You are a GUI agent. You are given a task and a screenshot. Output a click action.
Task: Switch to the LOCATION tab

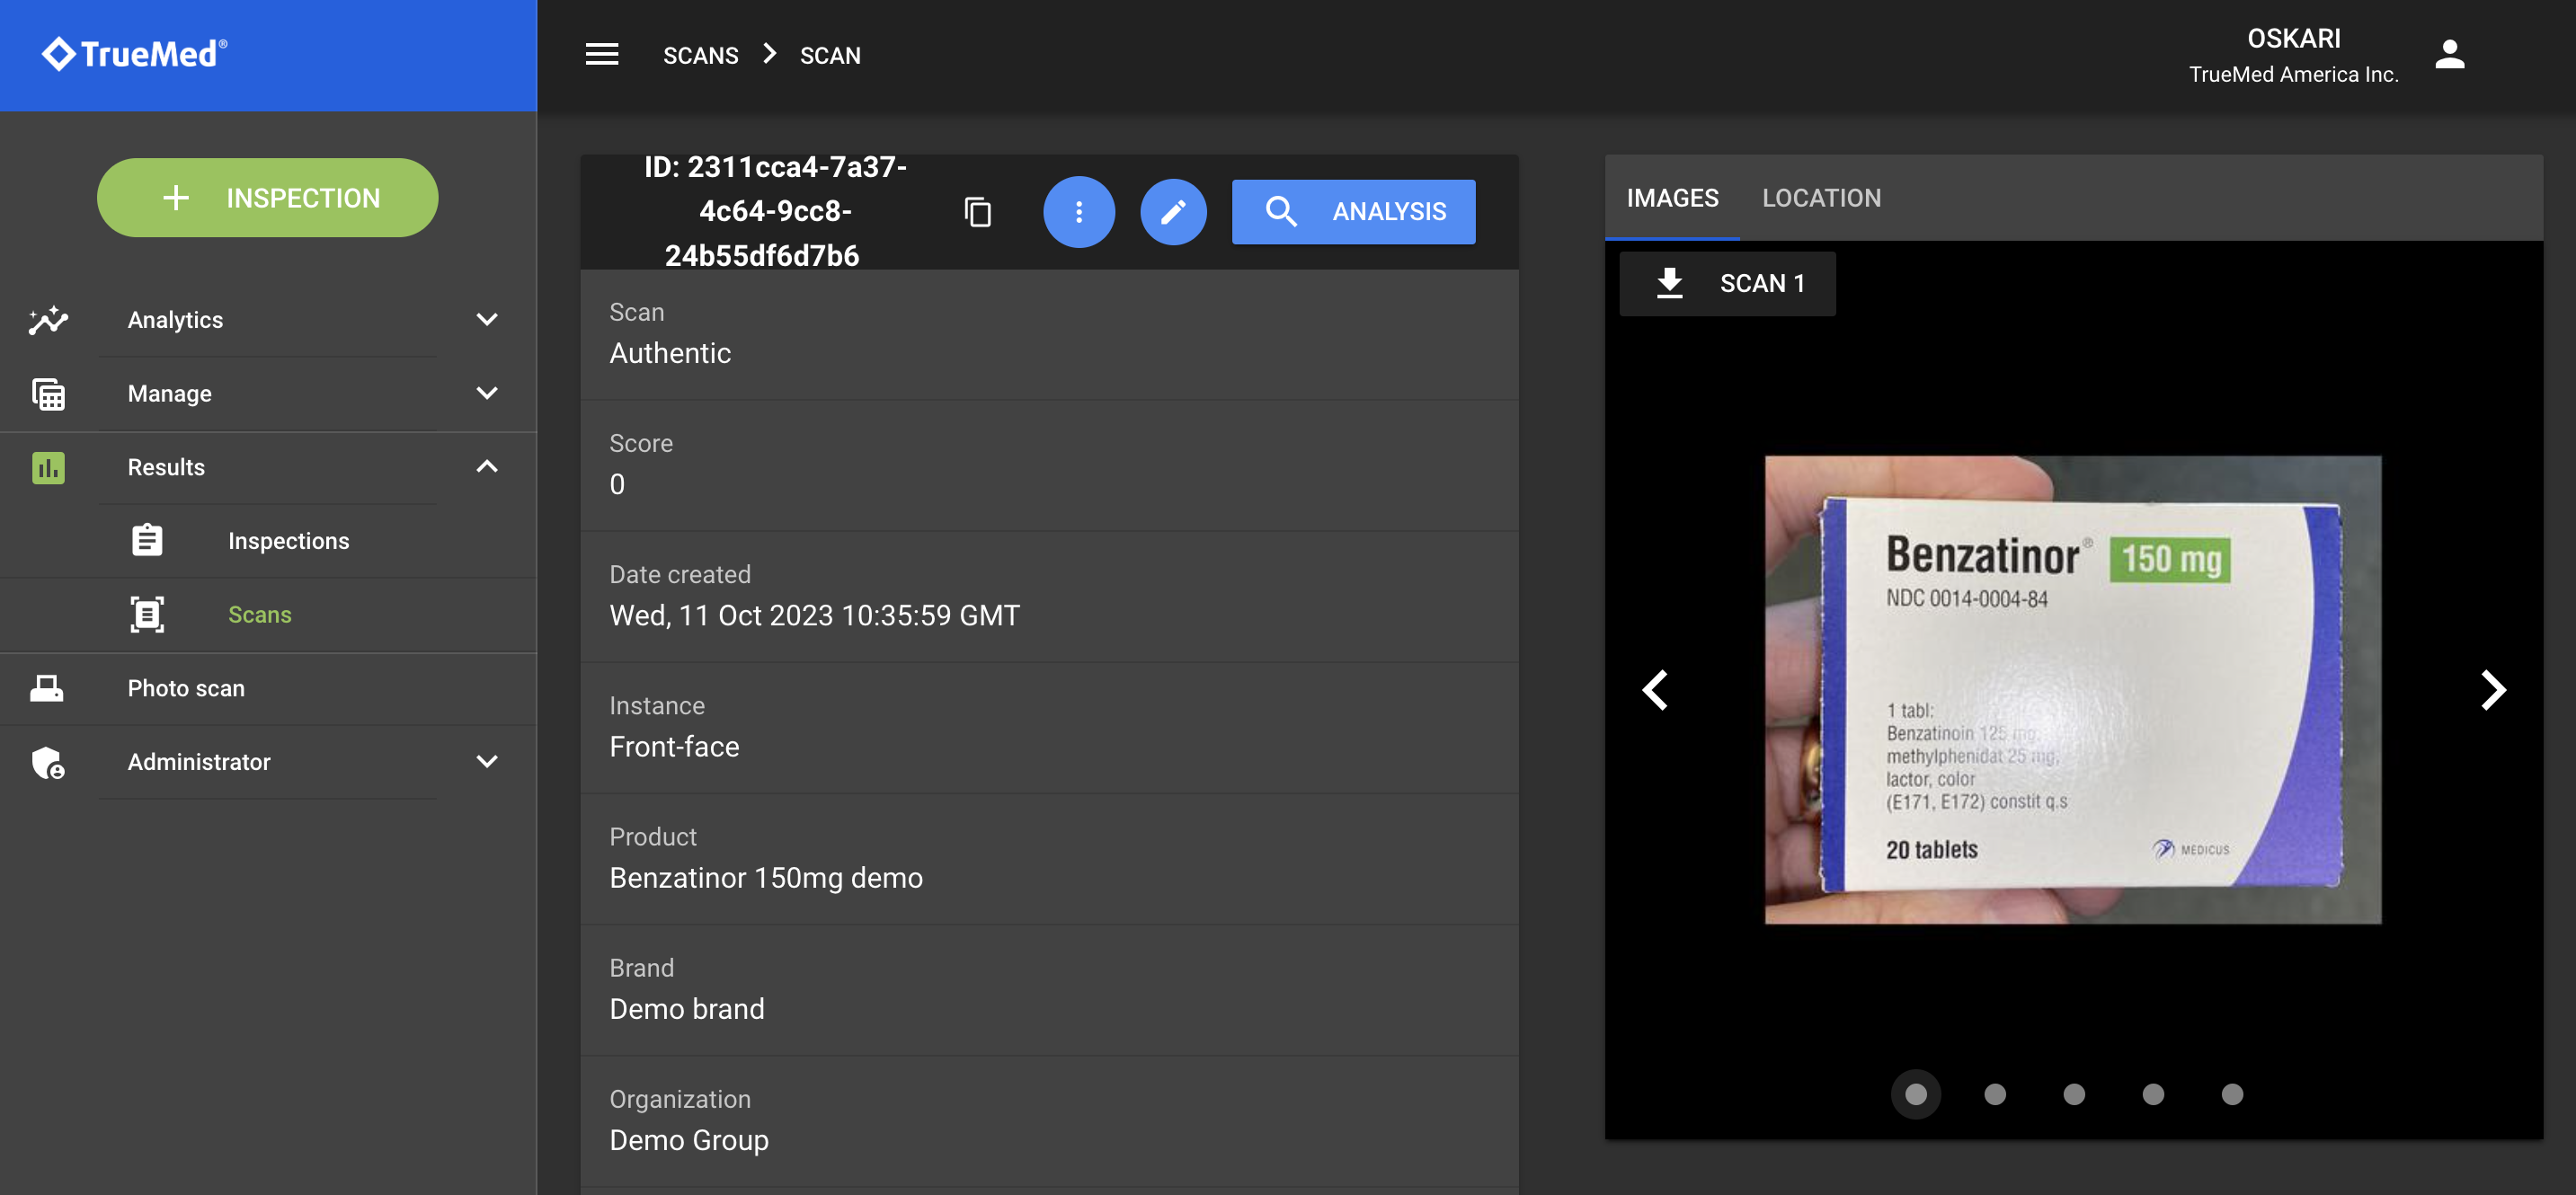coord(1821,198)
